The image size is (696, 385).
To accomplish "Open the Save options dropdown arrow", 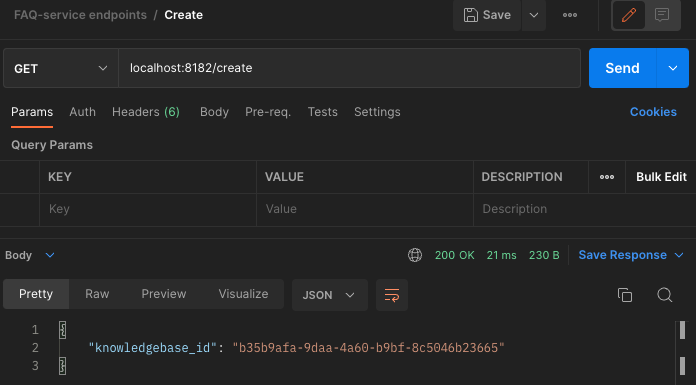I will (534, 15).
